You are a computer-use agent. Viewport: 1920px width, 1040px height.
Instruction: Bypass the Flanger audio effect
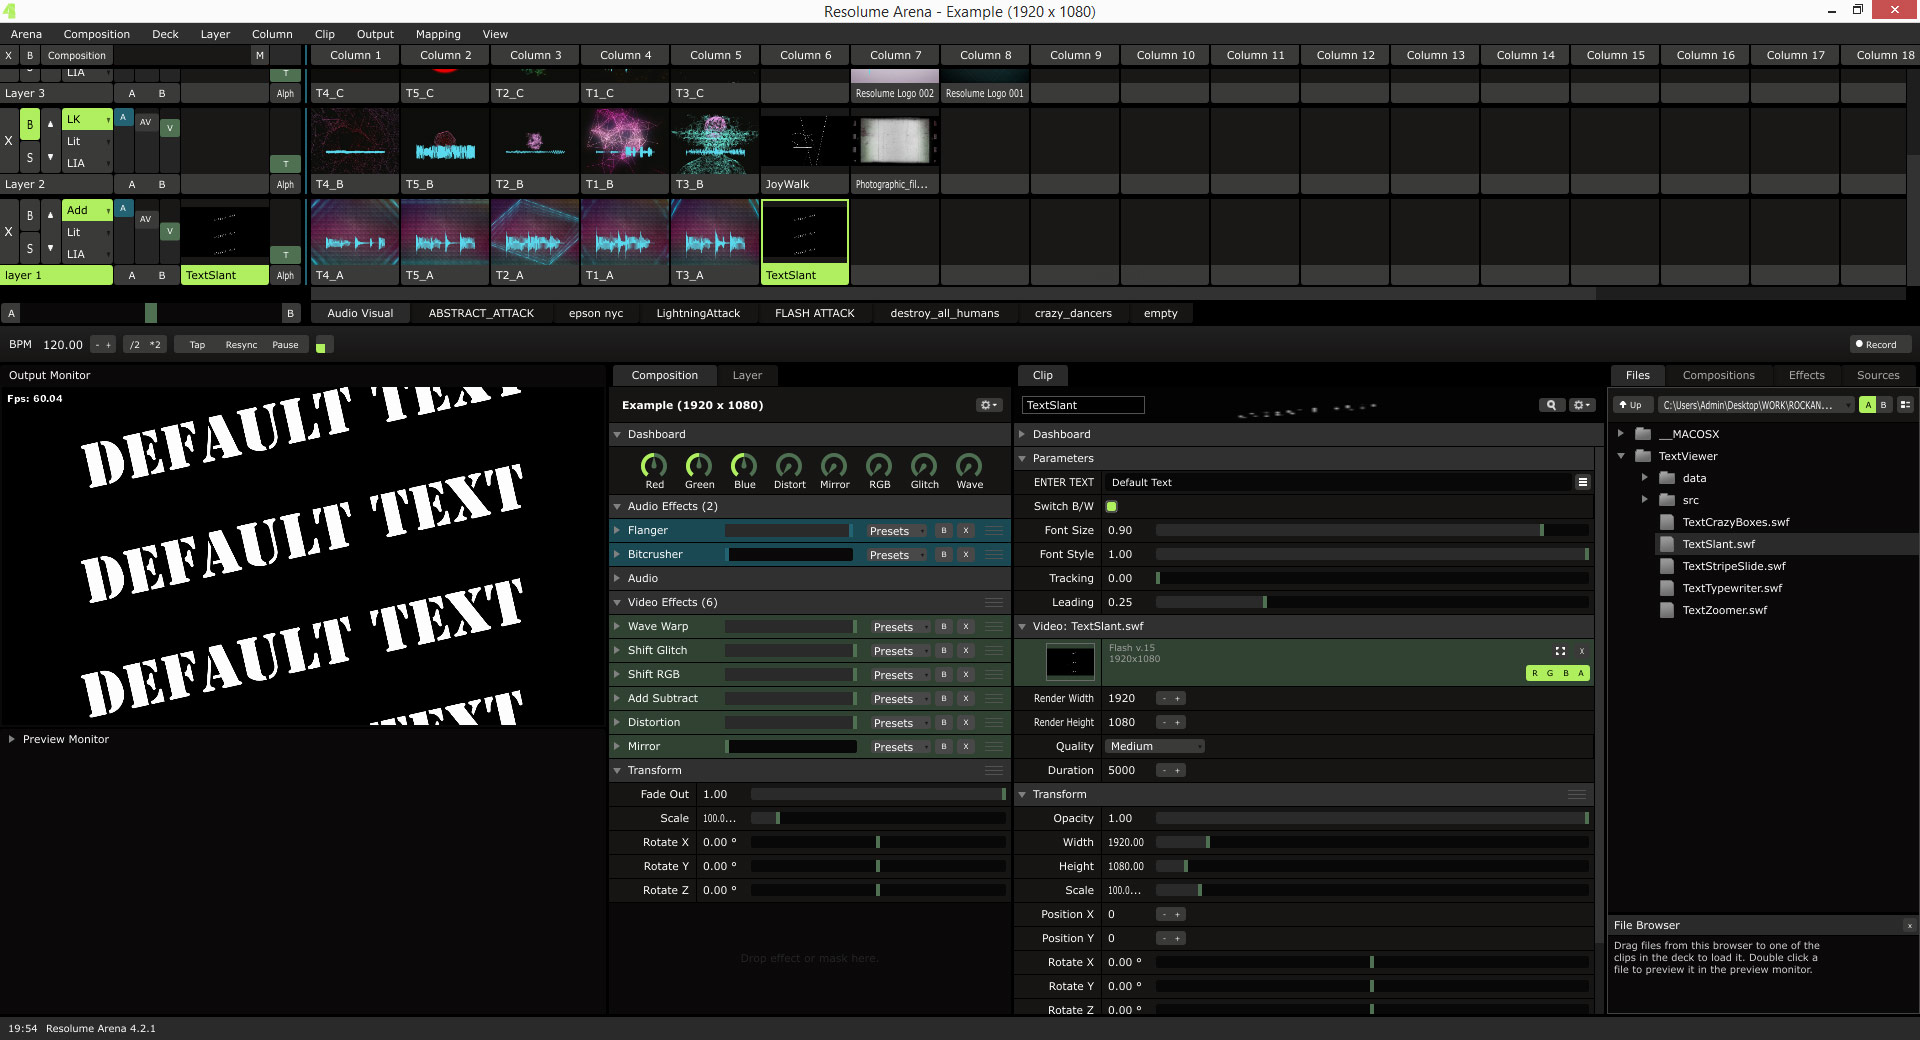tap(942, 530)
